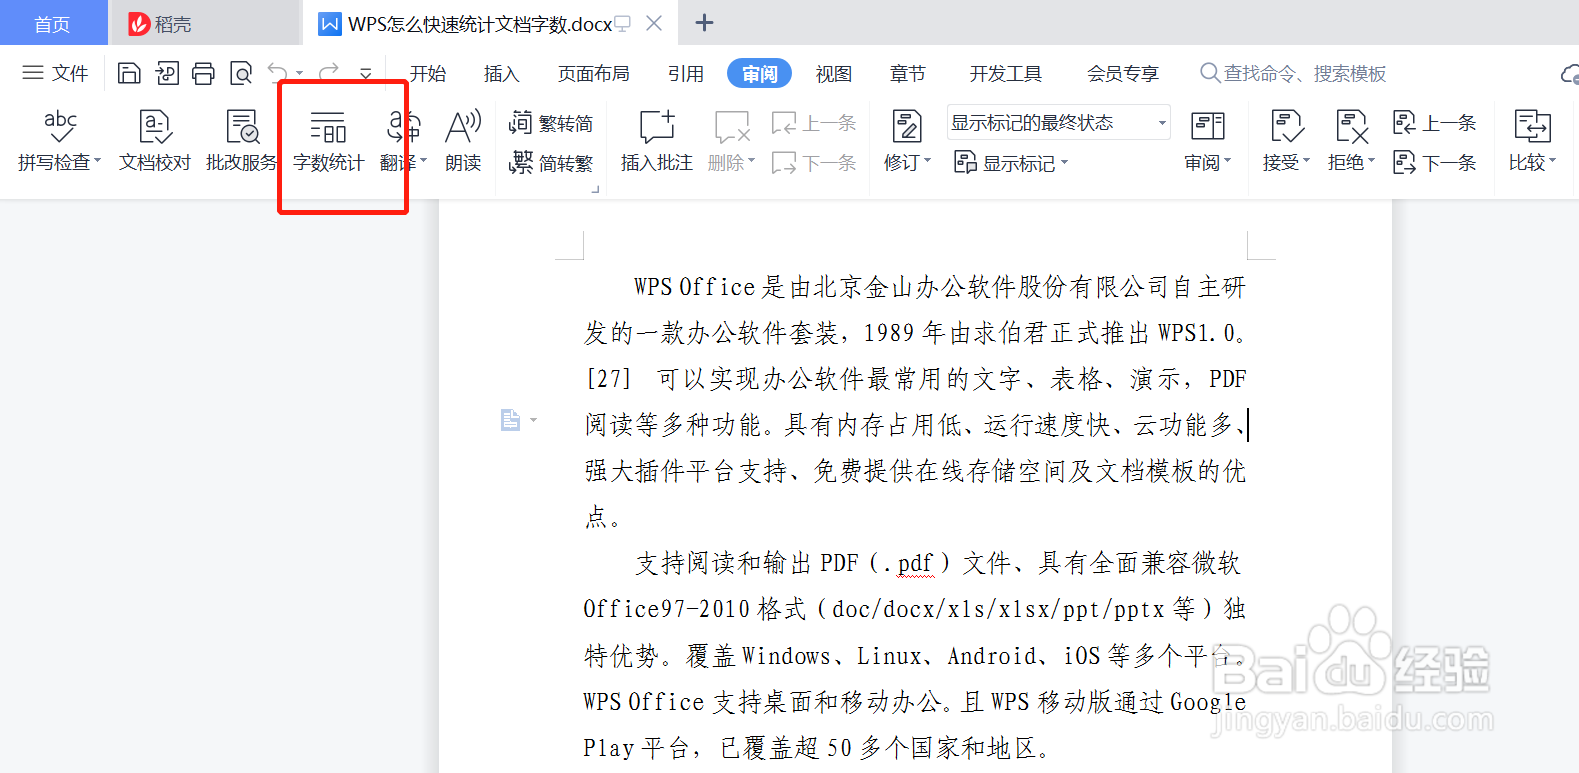Click the Word Count (字数统计) icon
1579x773 pixels.
point(328,128)
